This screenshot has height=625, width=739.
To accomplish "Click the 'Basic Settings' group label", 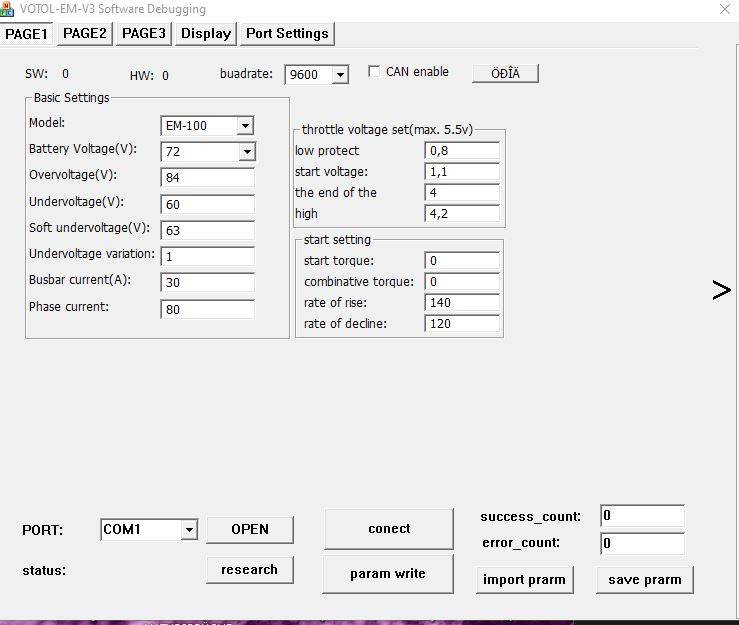I will pyautogui.click(x=72, y=98).
